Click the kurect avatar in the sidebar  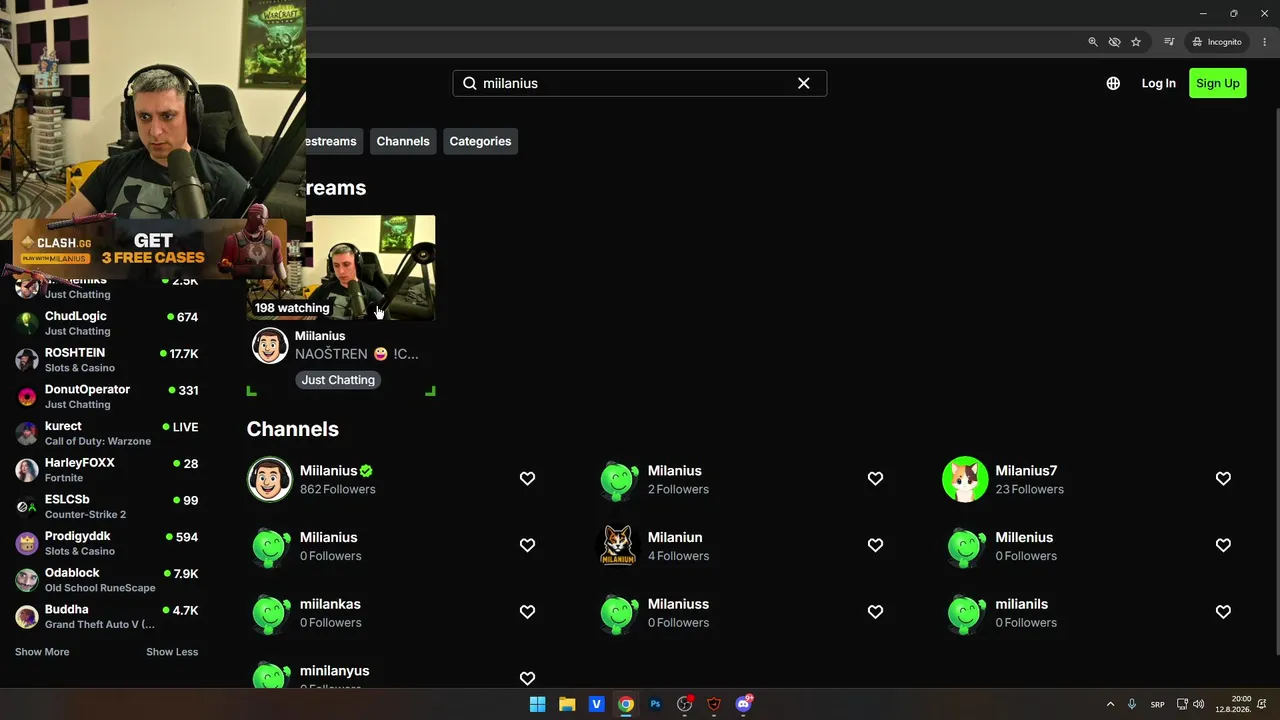(x=27, y=433)
